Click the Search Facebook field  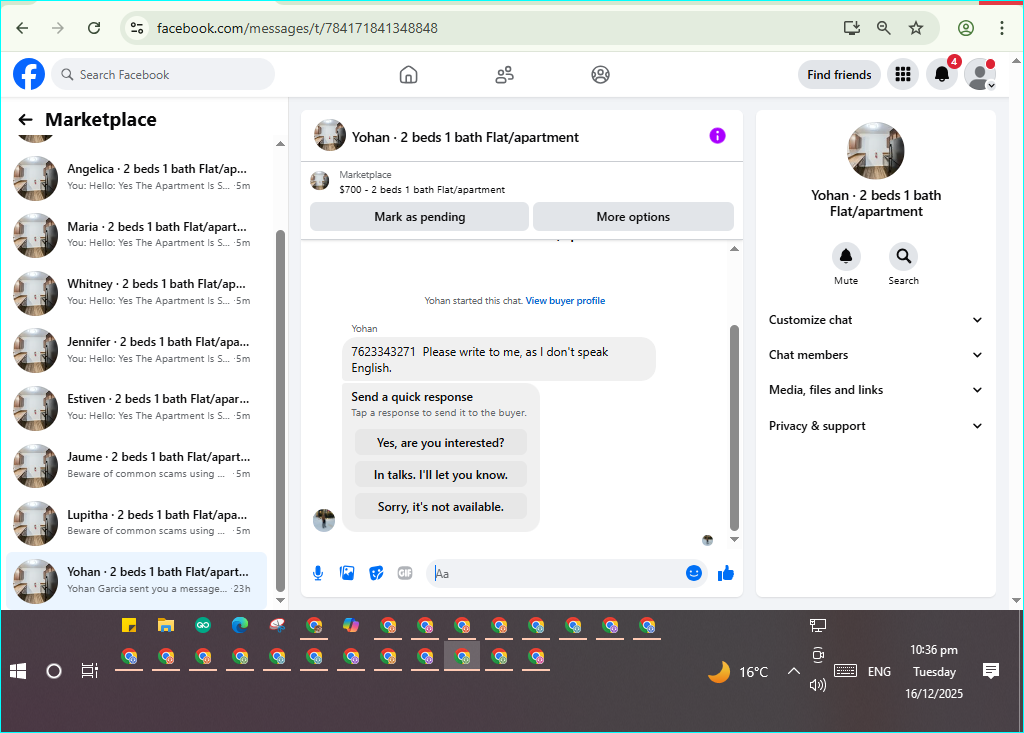pos(163,74)
